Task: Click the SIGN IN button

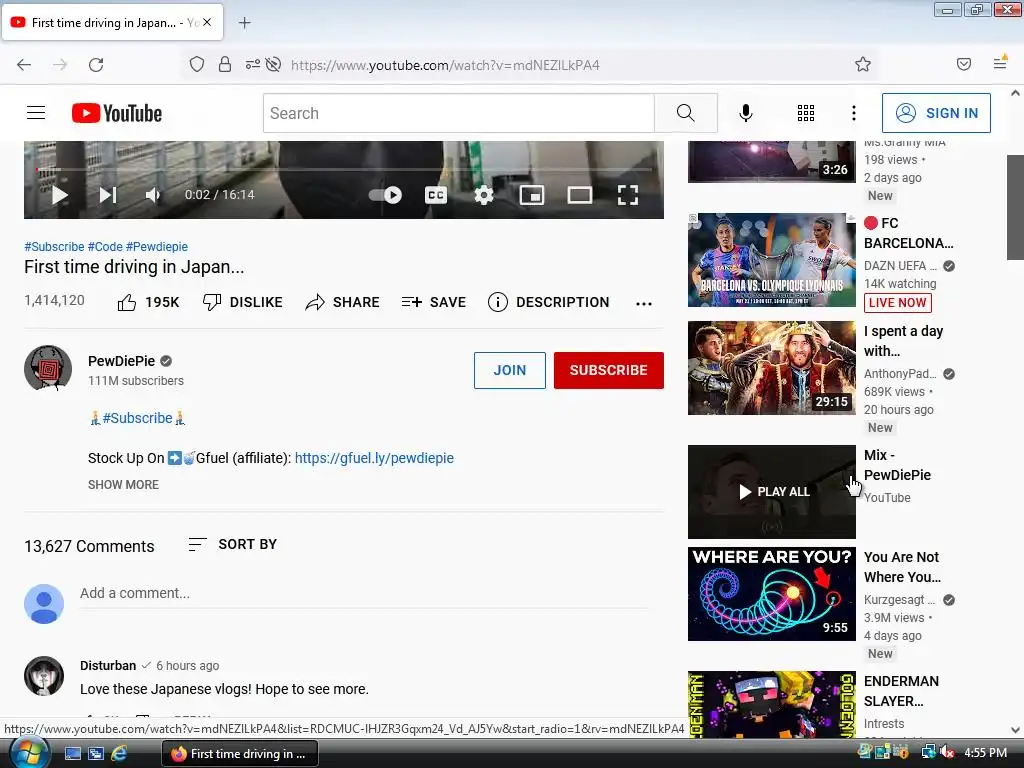Action: [936, 113]
